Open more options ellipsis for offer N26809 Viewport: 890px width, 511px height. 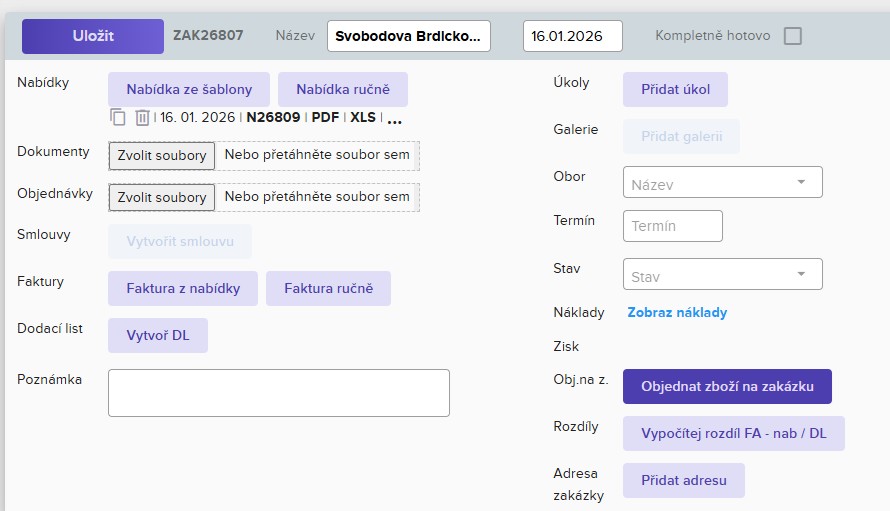[x=394, y=118]
